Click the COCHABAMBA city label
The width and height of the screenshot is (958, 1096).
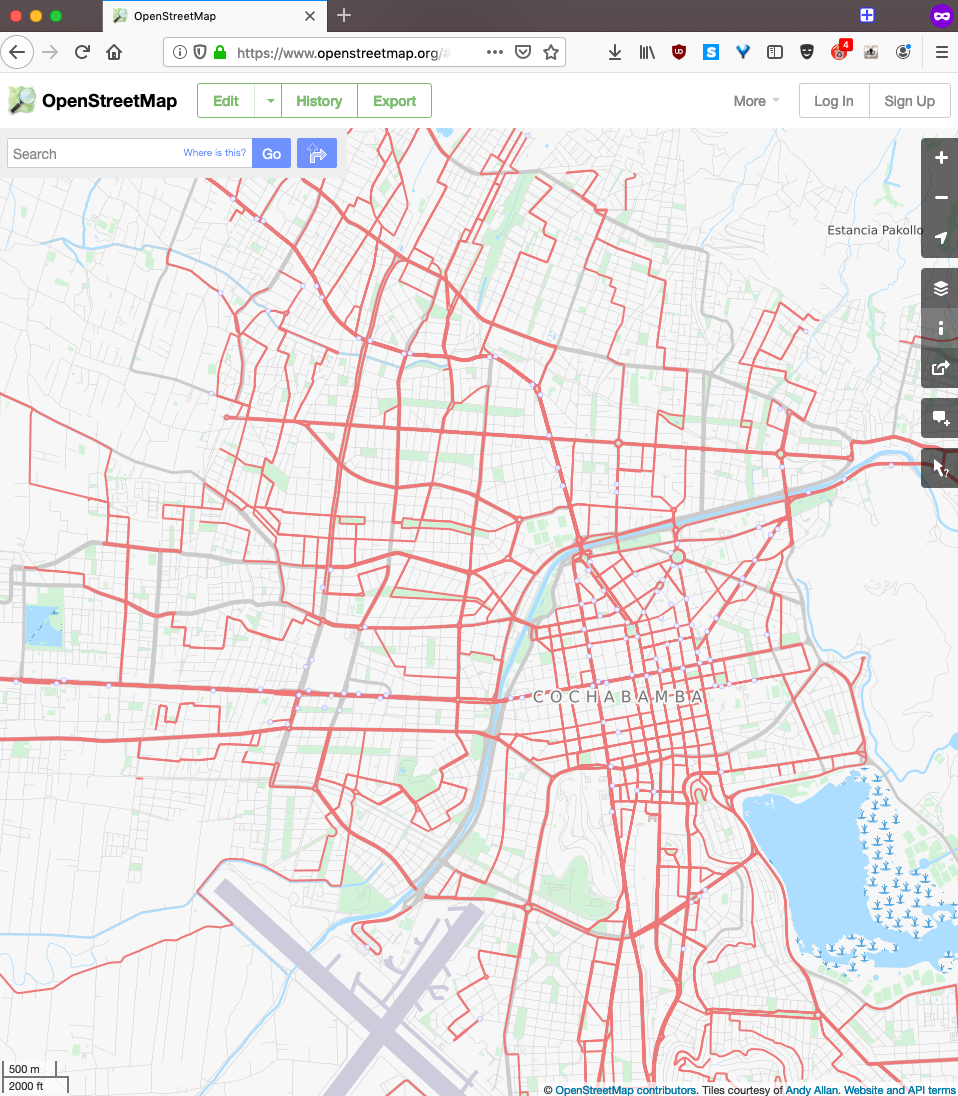618,696
